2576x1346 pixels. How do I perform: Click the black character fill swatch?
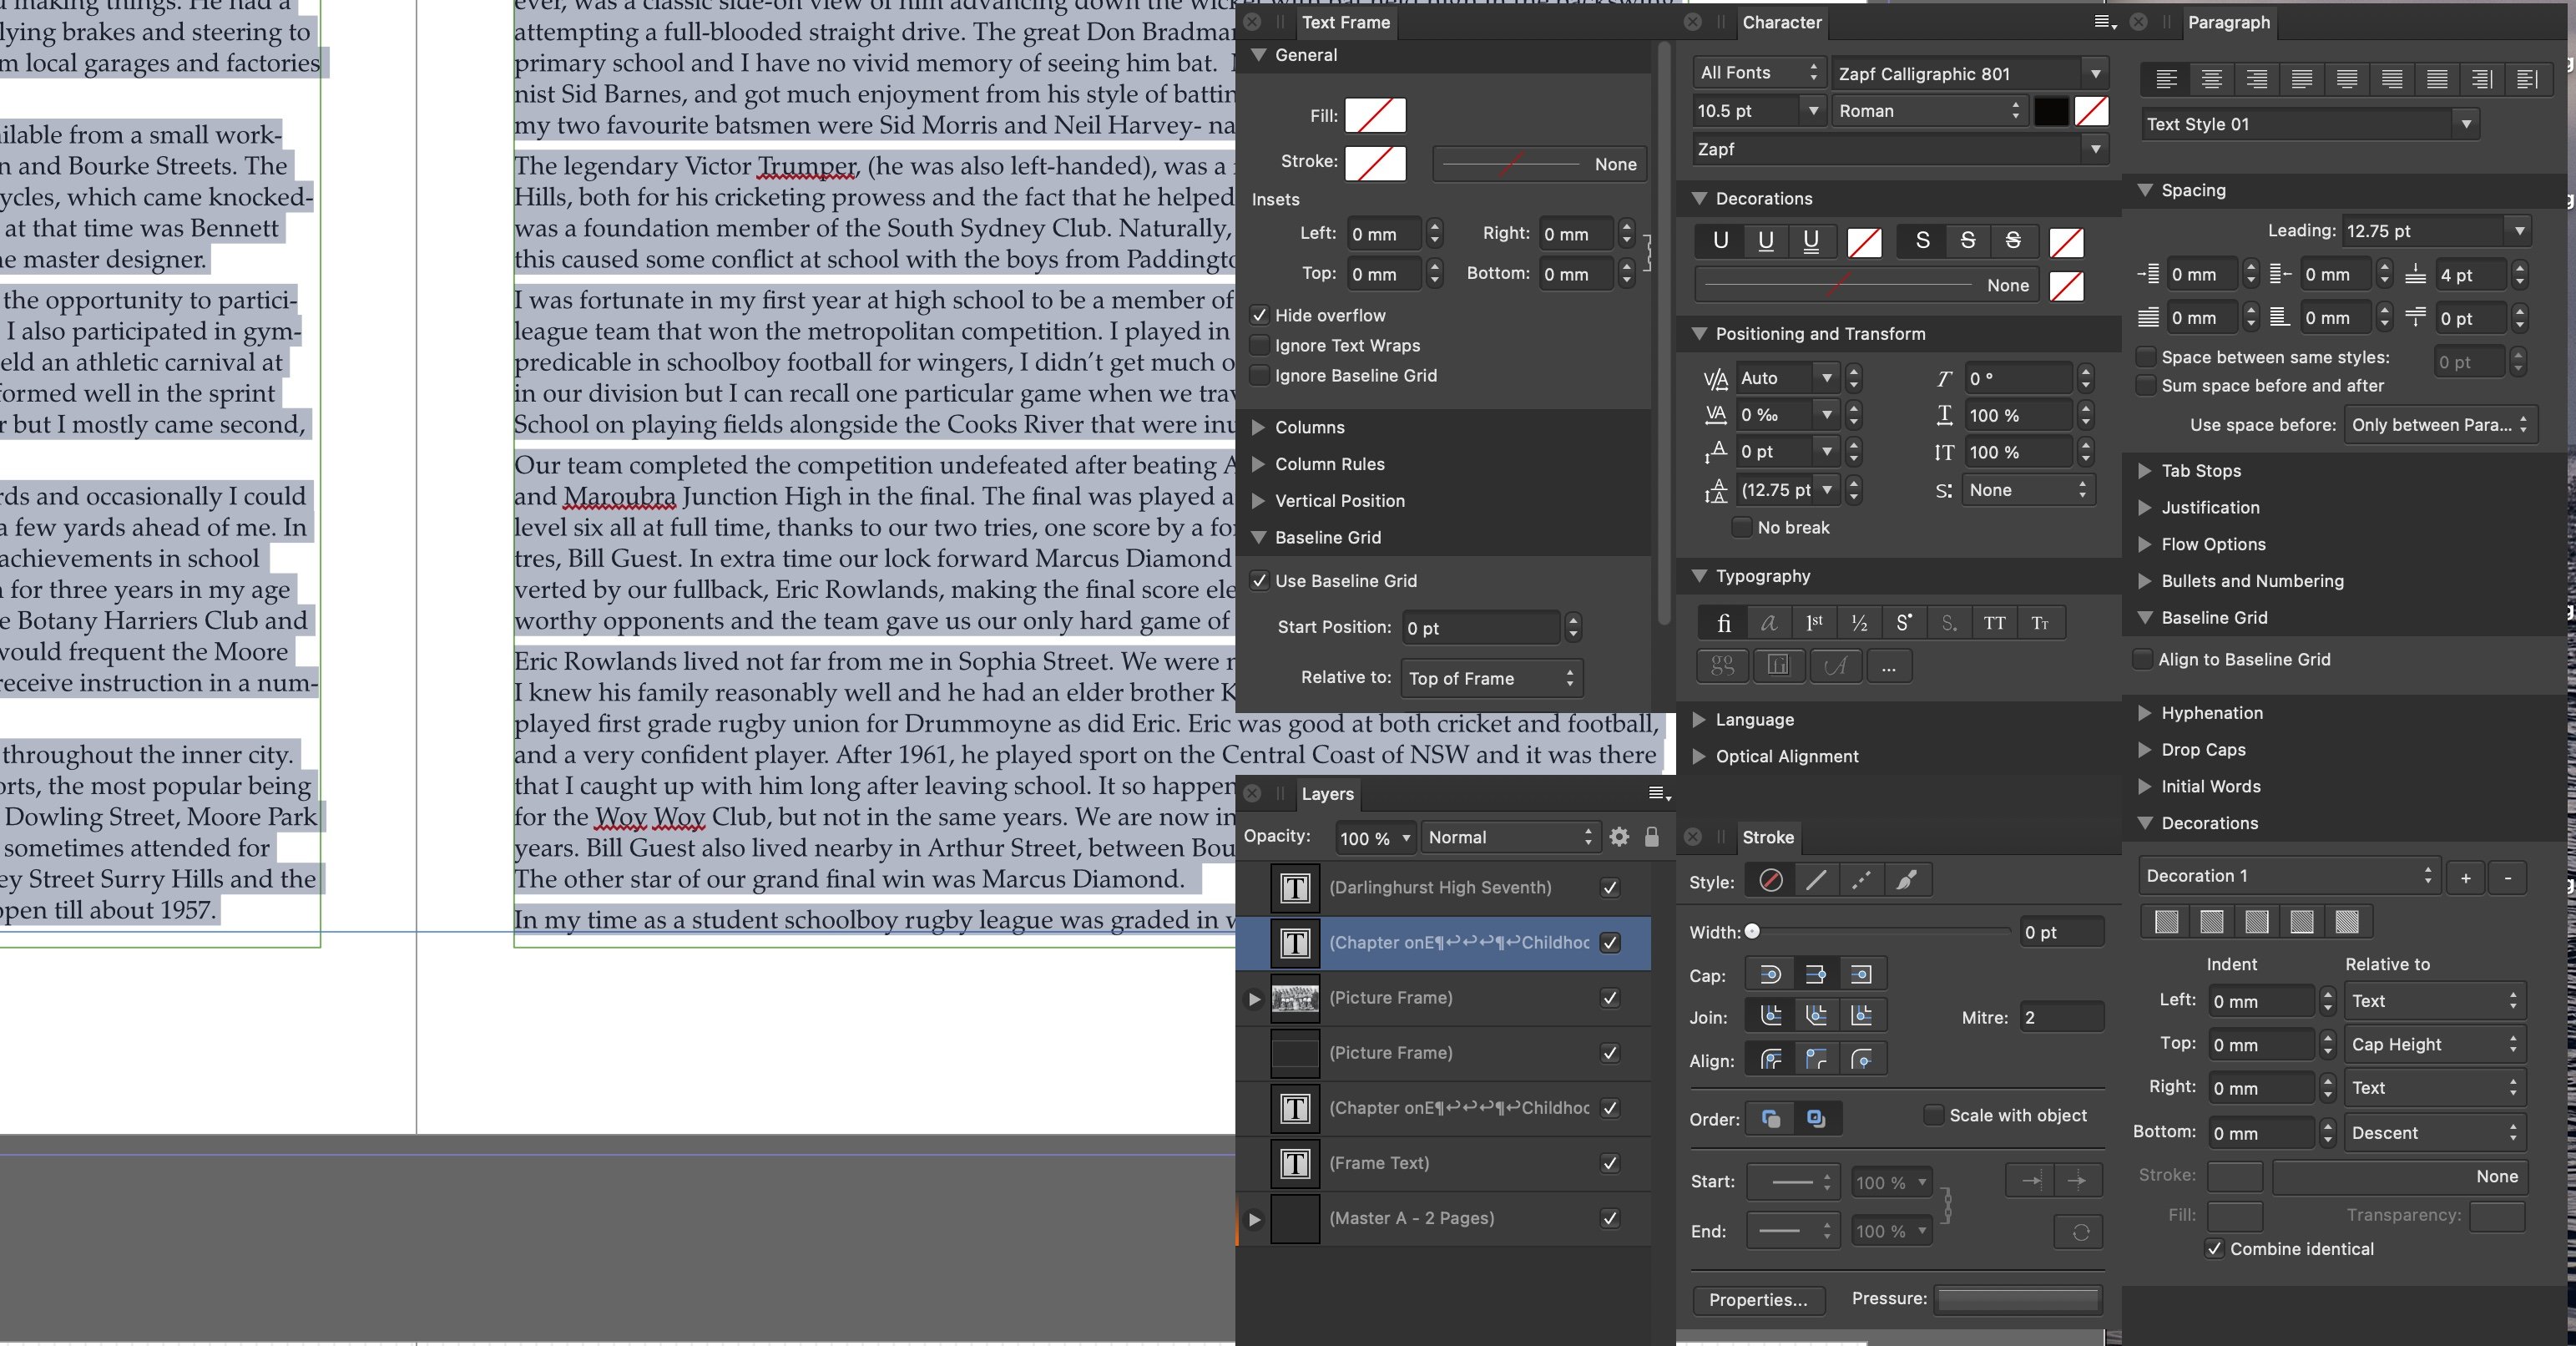pos(2051,111)
